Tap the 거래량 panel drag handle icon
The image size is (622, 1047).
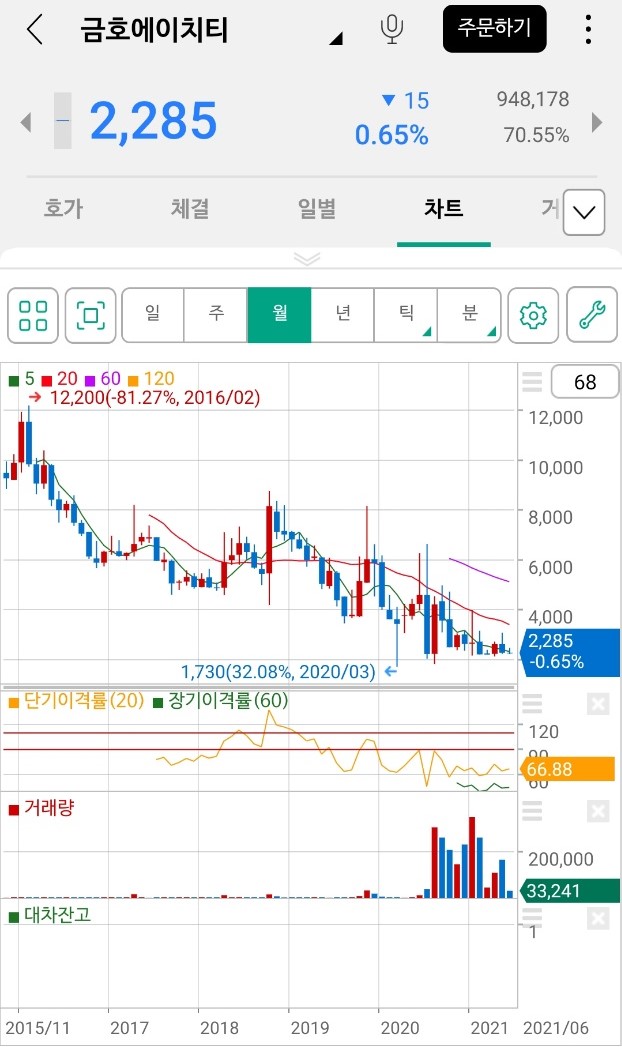[x=532, y=811]
